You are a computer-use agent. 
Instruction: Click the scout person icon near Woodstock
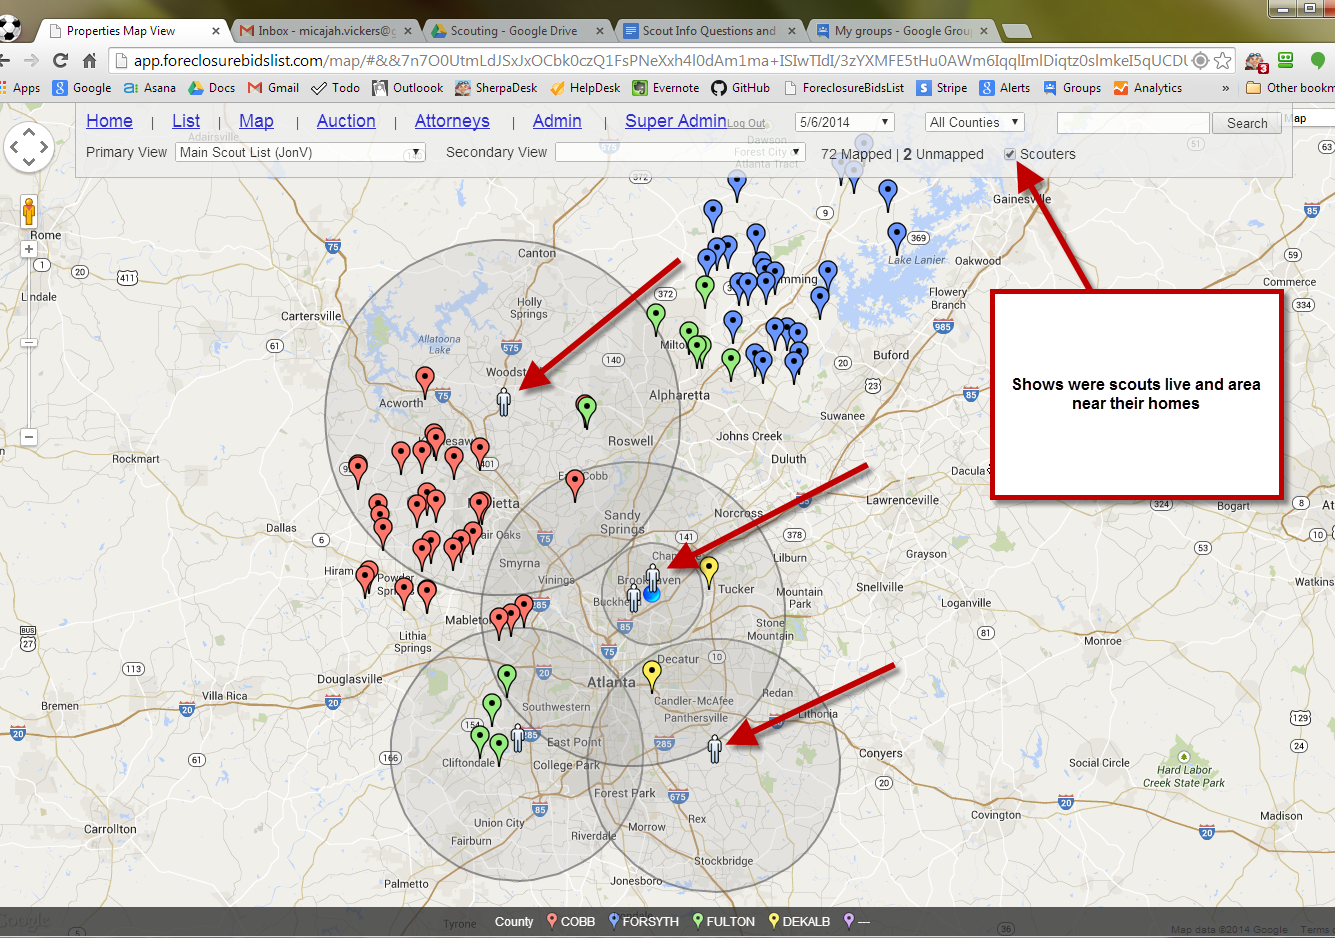point(504,402)
